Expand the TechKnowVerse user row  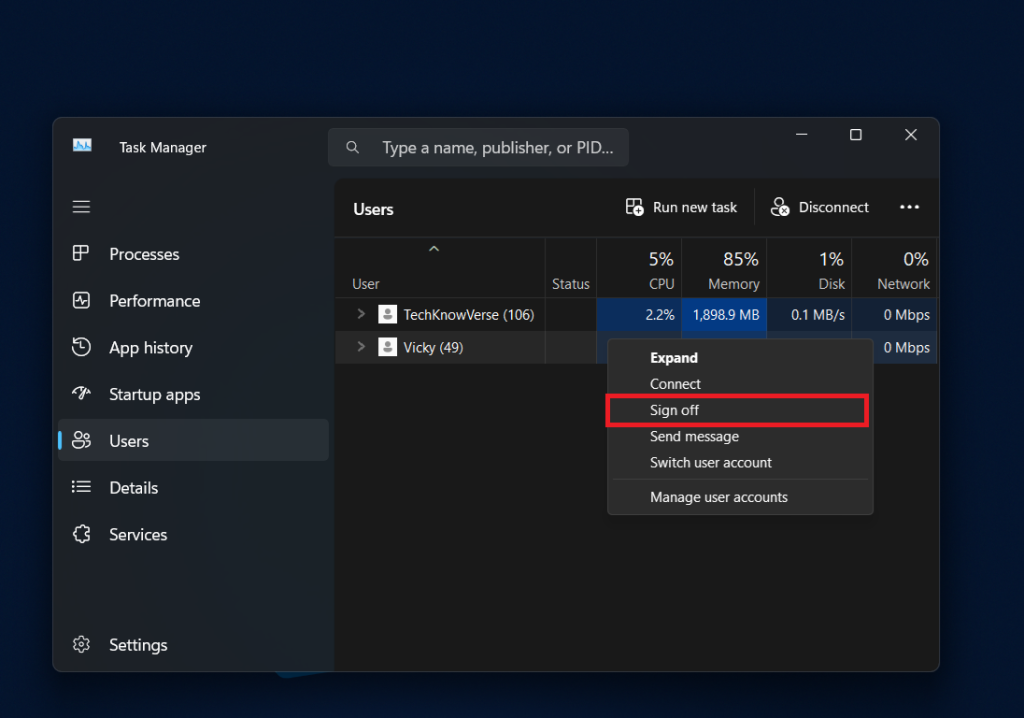click(362, 315)
